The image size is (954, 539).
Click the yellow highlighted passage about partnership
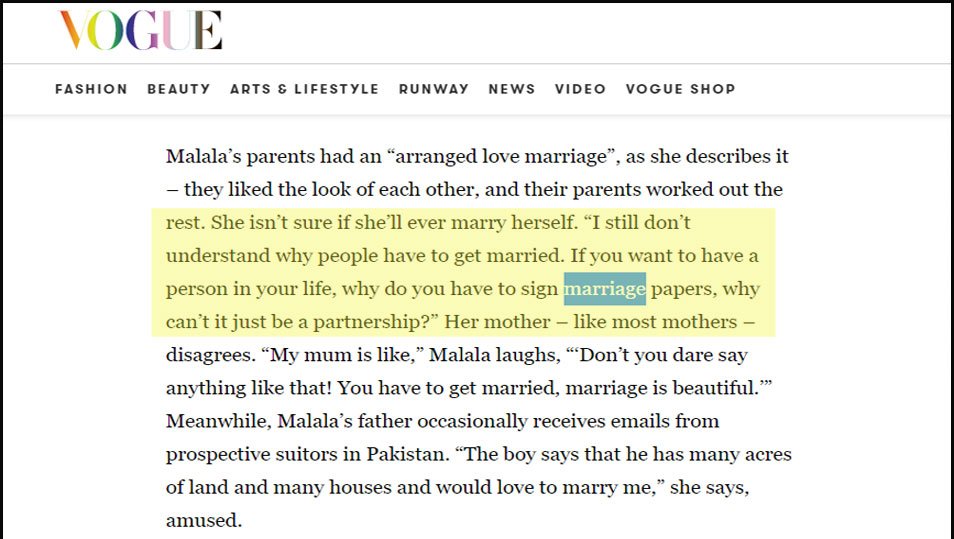[464, 272]
